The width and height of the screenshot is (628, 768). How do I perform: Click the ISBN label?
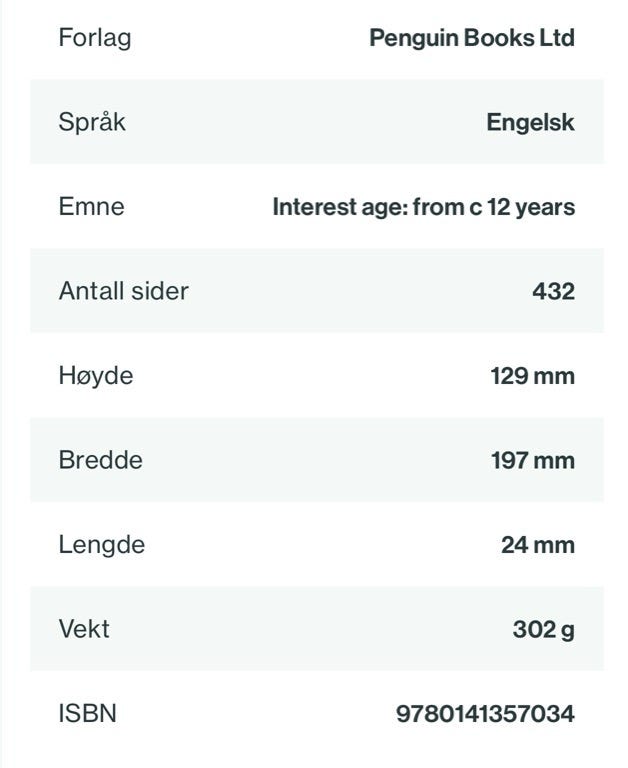click(88, 713)
